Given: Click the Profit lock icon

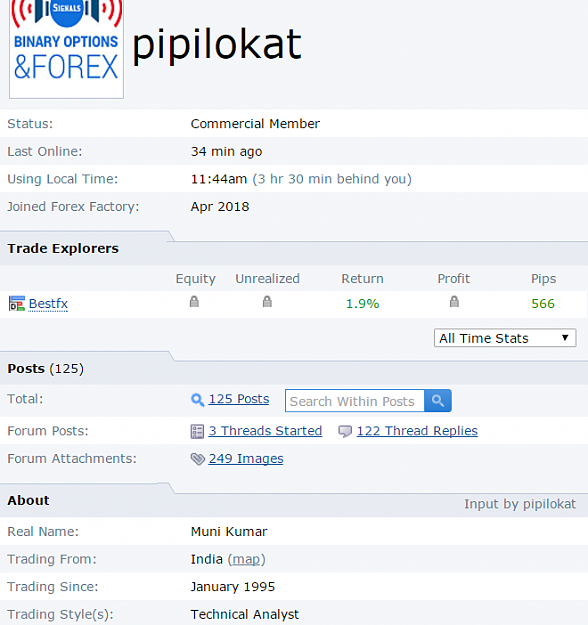Looking at the screenshot, I should point(454,301).
